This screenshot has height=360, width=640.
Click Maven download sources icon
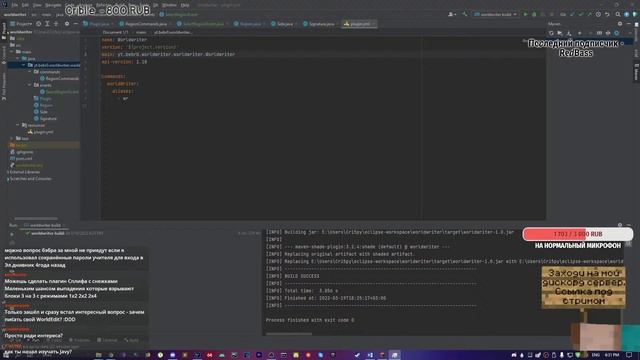(x=569, y=33)
